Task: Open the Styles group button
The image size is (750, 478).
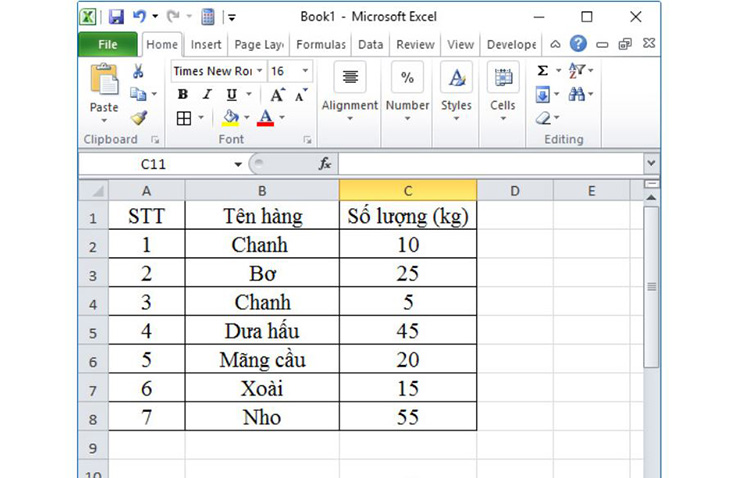Action: (x=456, y=92)
